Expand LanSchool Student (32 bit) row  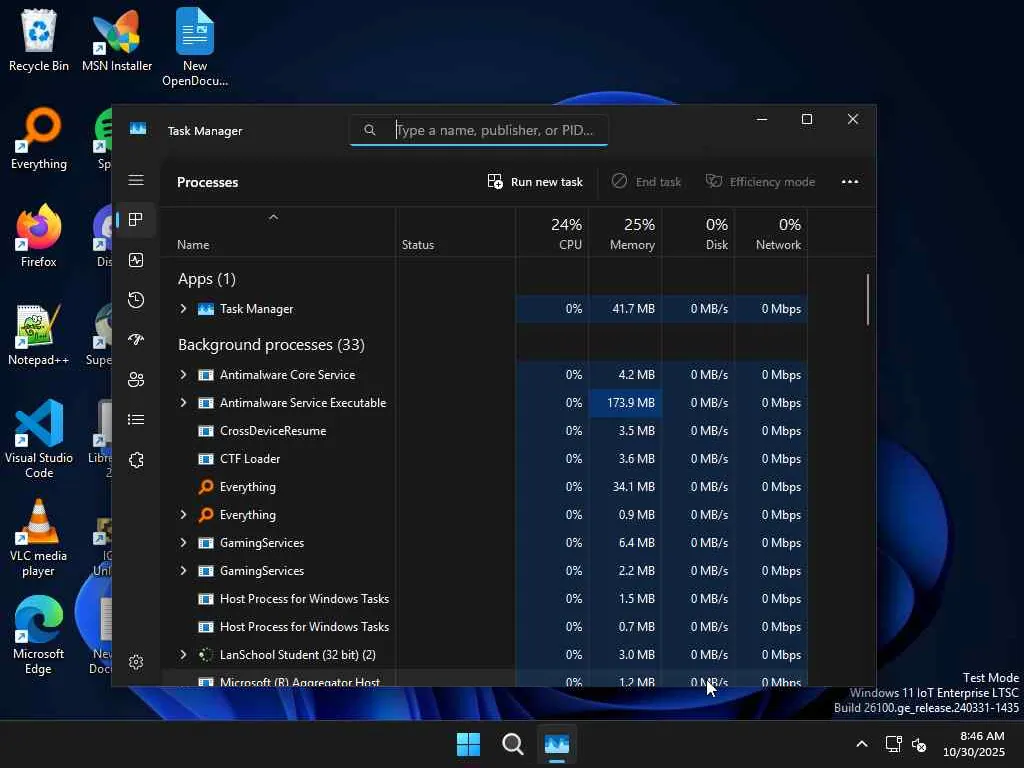[184, 654]
